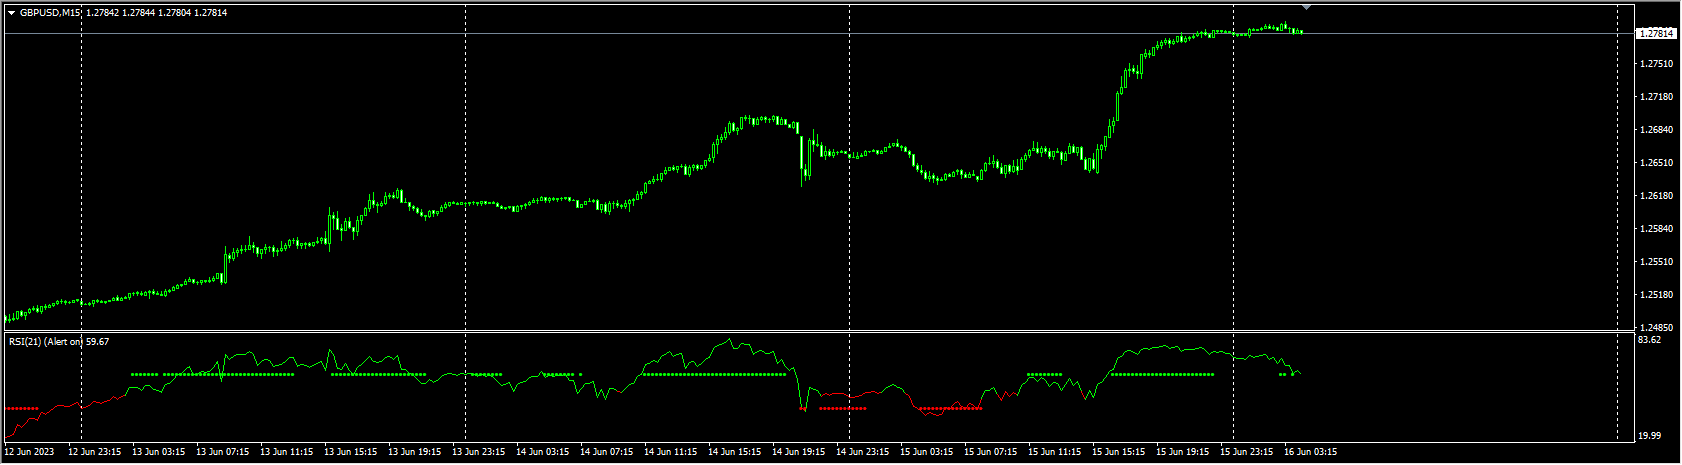
Task: Click the 14 Jun 11:15 time label
Action: (x=670, y=452)
